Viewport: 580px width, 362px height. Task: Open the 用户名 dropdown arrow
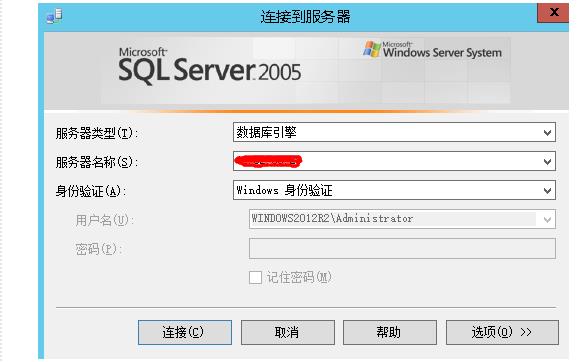pos(547,219)
